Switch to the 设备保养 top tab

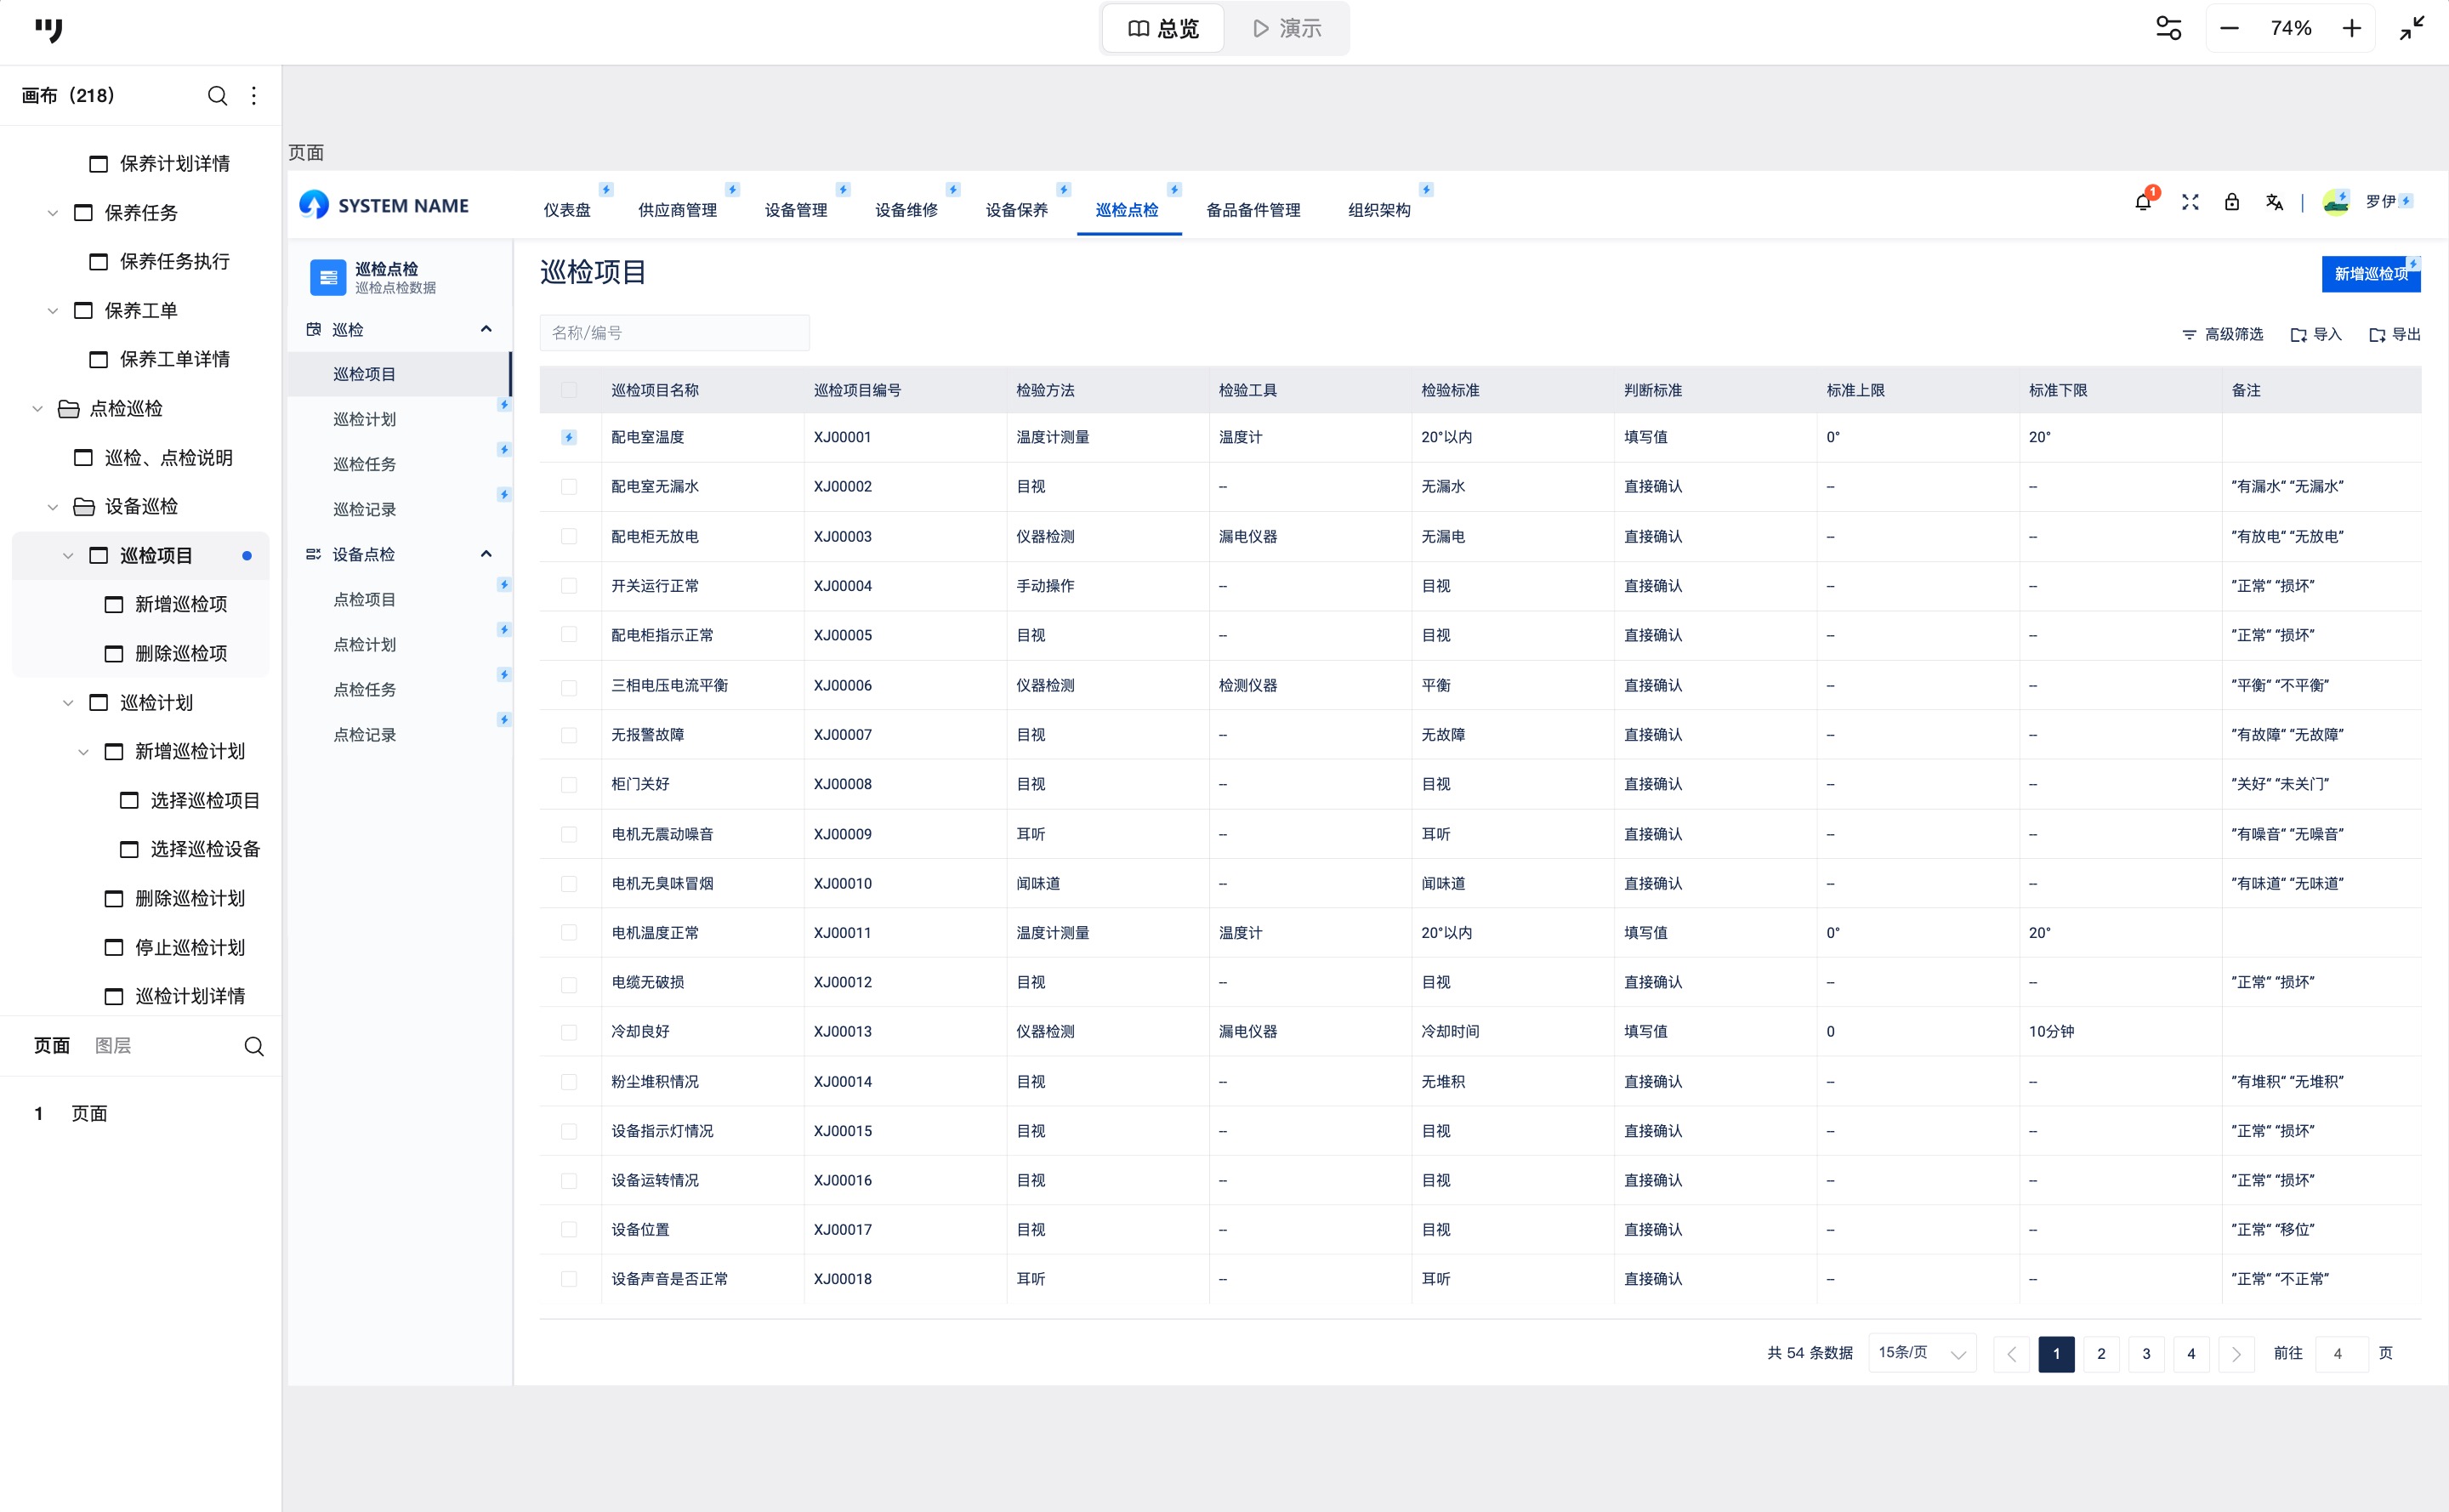pyautogui.click(x=1016, y=210)
